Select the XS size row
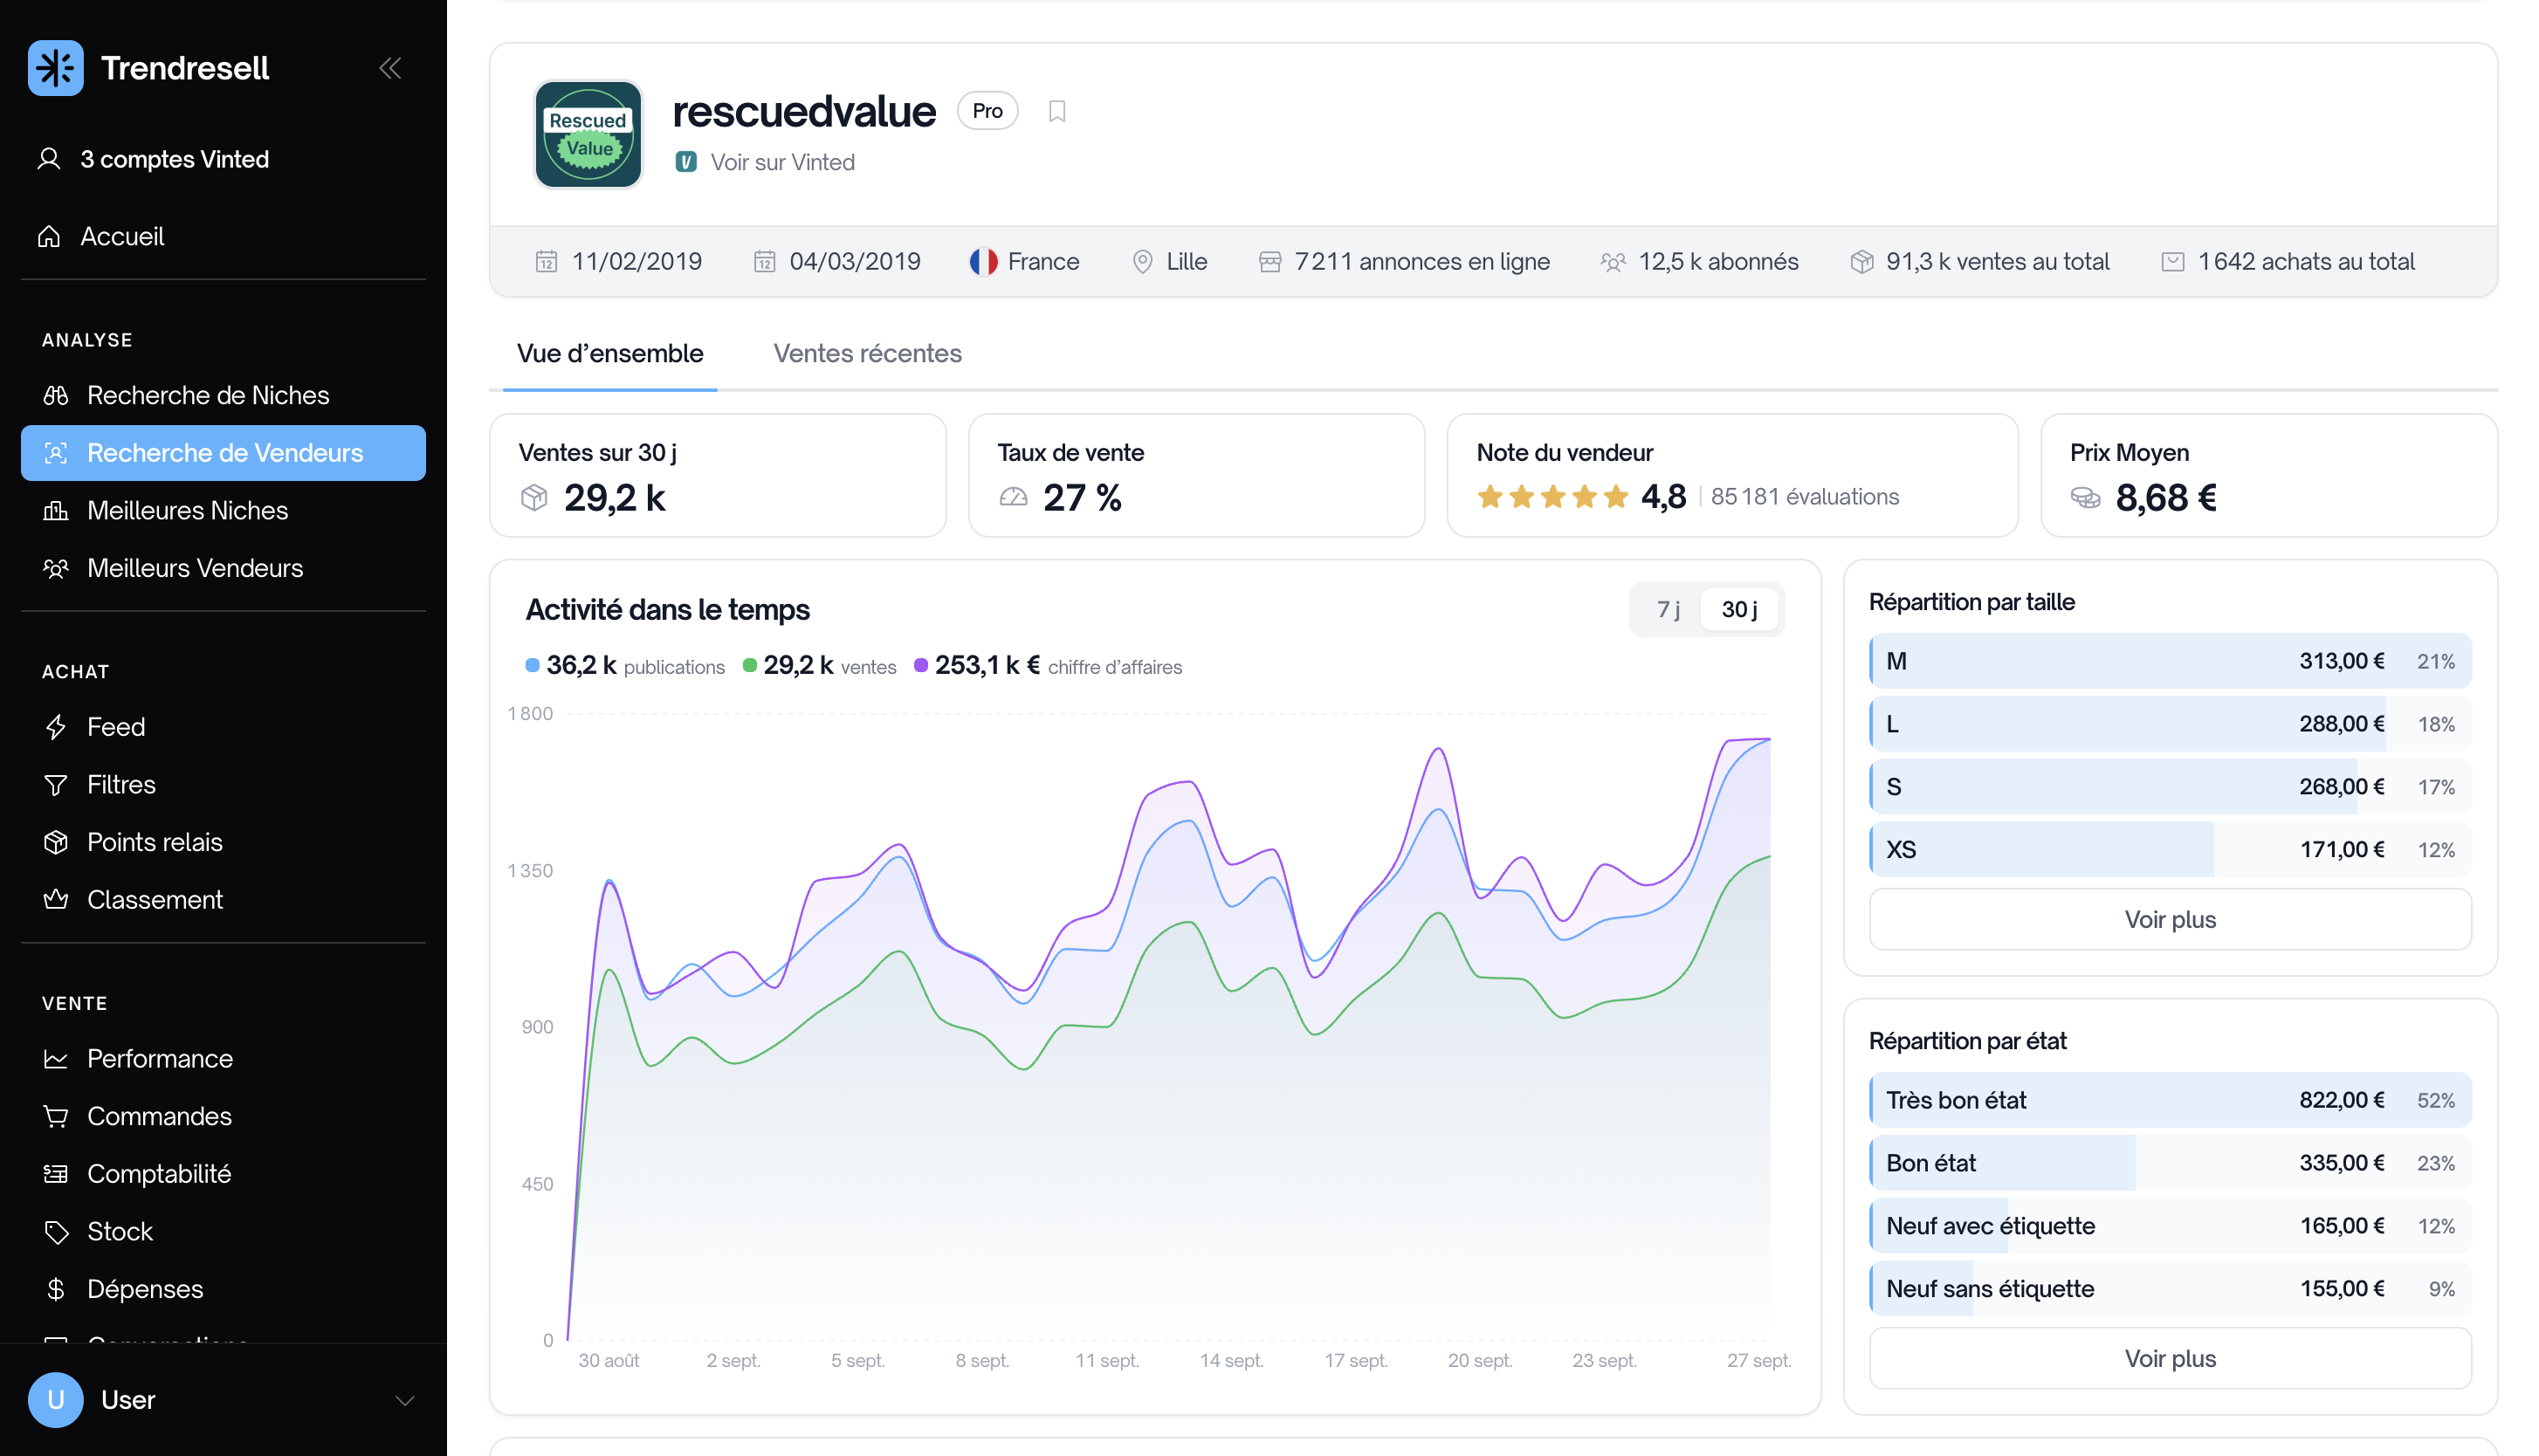 (2170, 850)
